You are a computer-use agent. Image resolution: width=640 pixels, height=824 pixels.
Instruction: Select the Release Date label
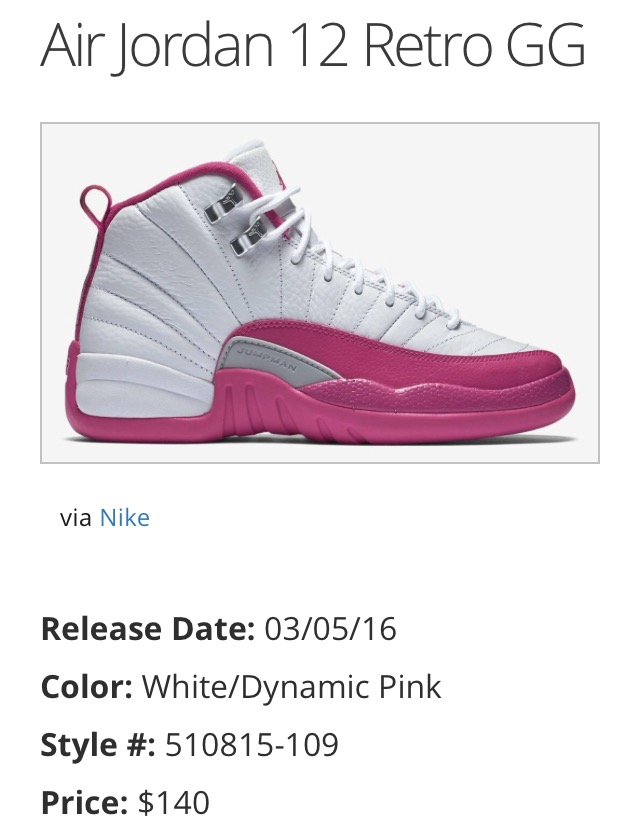click(148, 629)
